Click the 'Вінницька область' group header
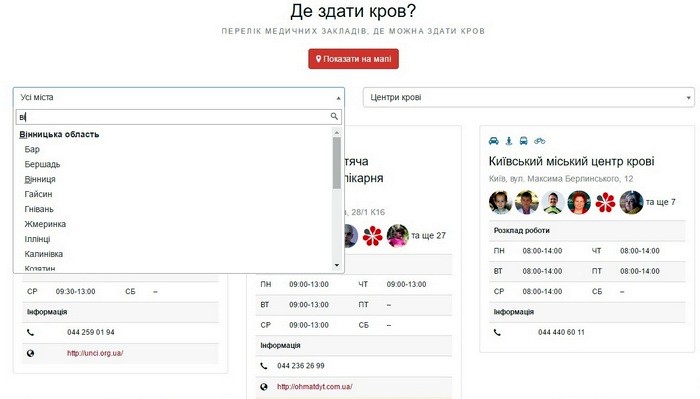 point(59,134)
